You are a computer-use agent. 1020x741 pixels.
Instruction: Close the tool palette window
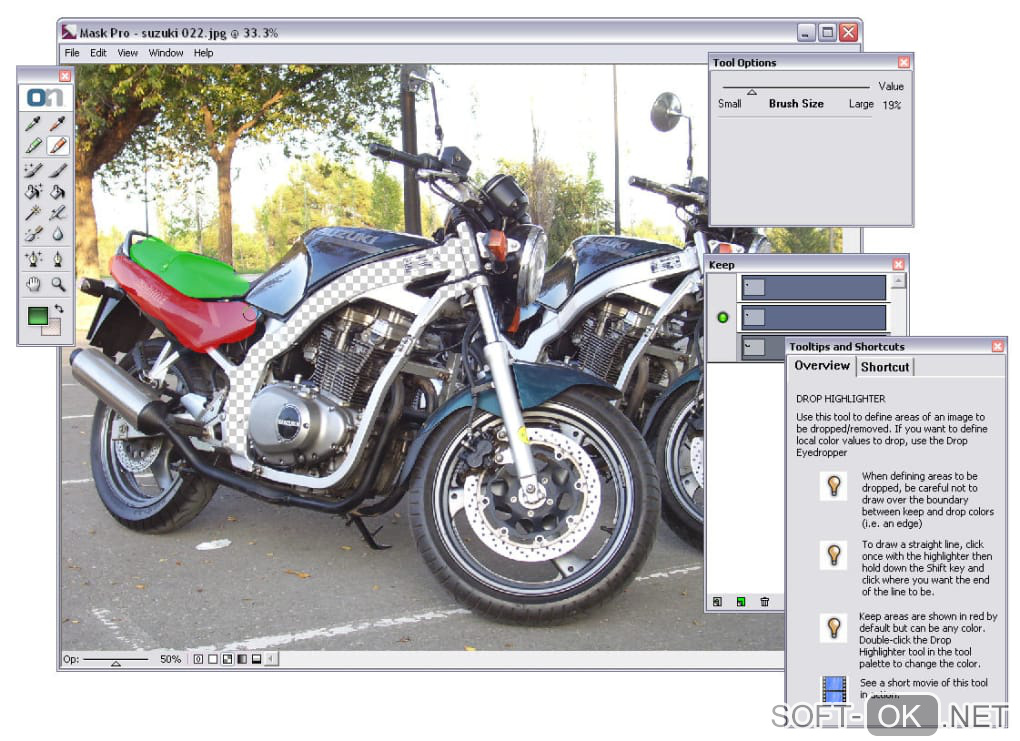[64, 76]
